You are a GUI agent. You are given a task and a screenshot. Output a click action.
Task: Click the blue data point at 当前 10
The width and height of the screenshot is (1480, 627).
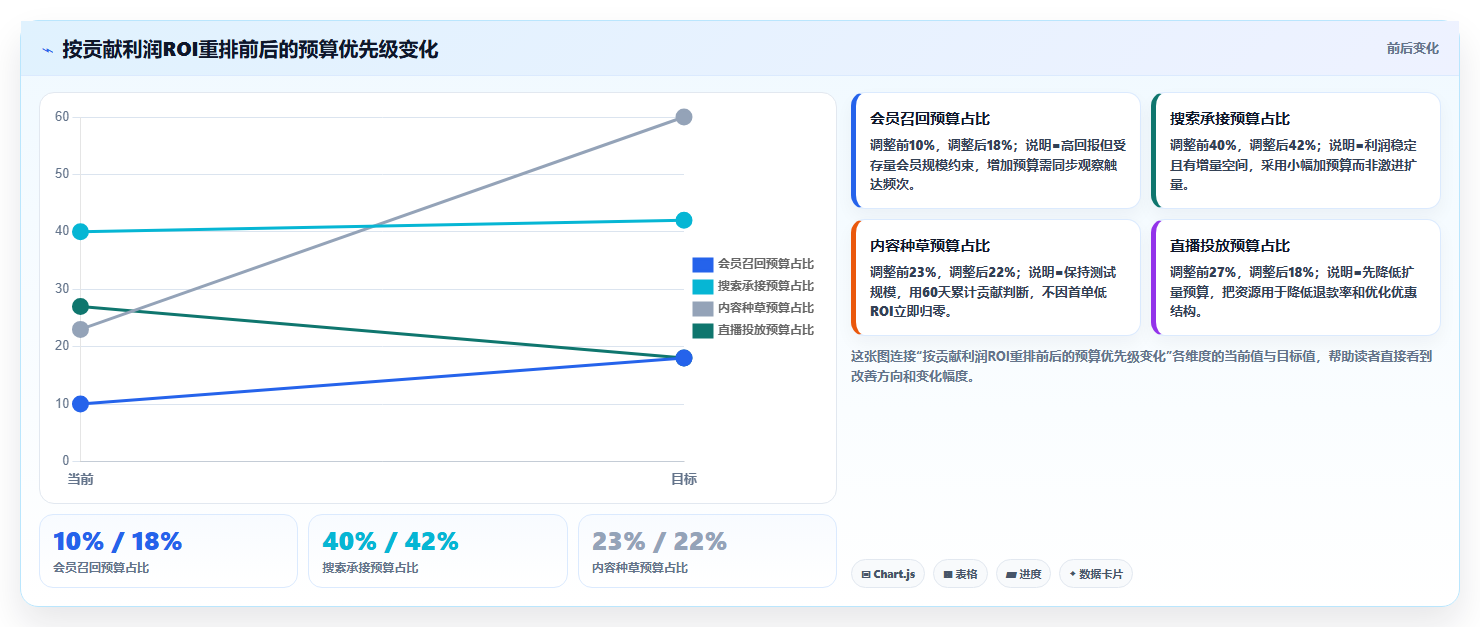pos(81,404)
